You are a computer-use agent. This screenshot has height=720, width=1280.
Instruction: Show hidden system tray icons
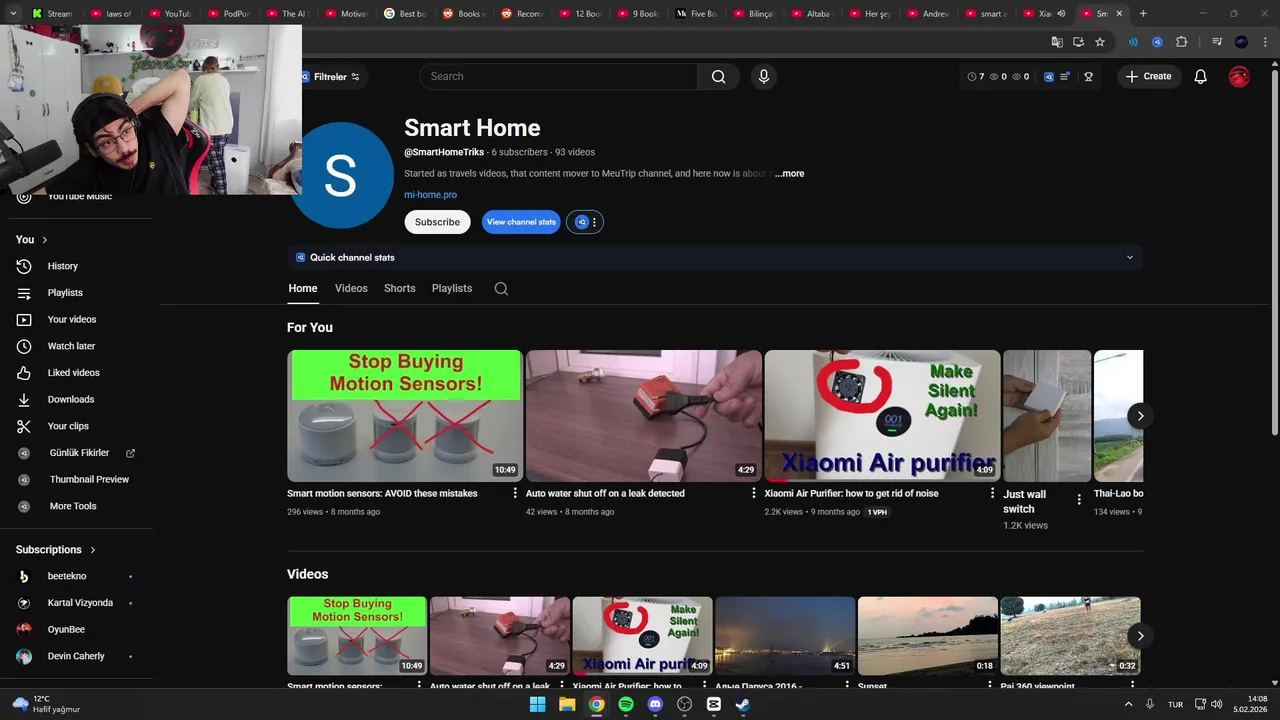pos(1128,704)
